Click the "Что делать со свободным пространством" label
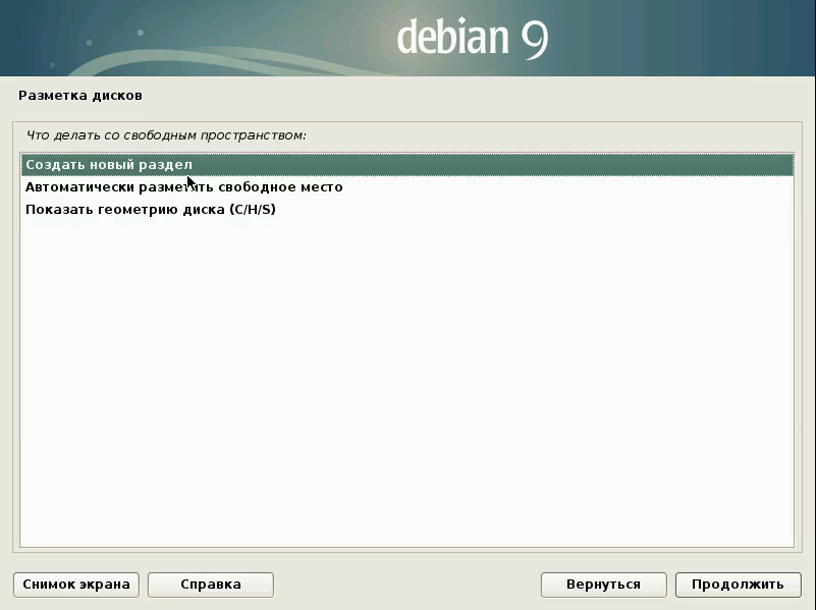816x610 pixels. click(166, 134)
